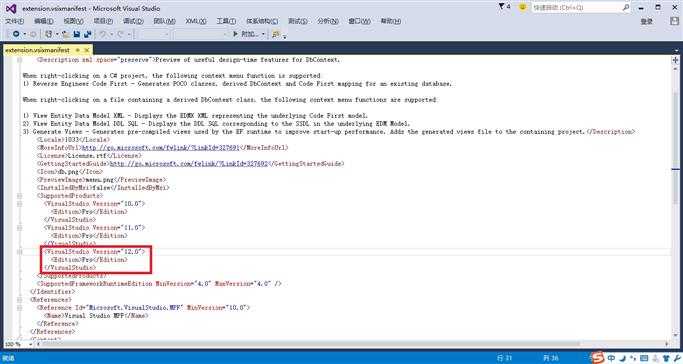Open the MoreInfoUrl go.microsoft.com link

point(161,148)
